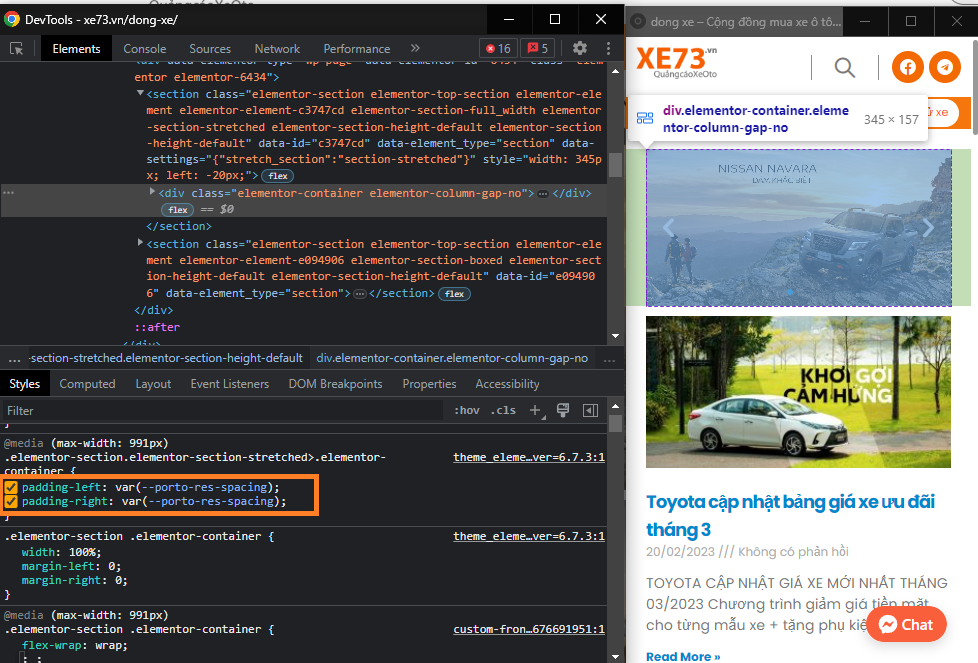The image size is (978, 663).
Task: Expand collapsed ellipsis in e094906 section
Action: [360, 294]
